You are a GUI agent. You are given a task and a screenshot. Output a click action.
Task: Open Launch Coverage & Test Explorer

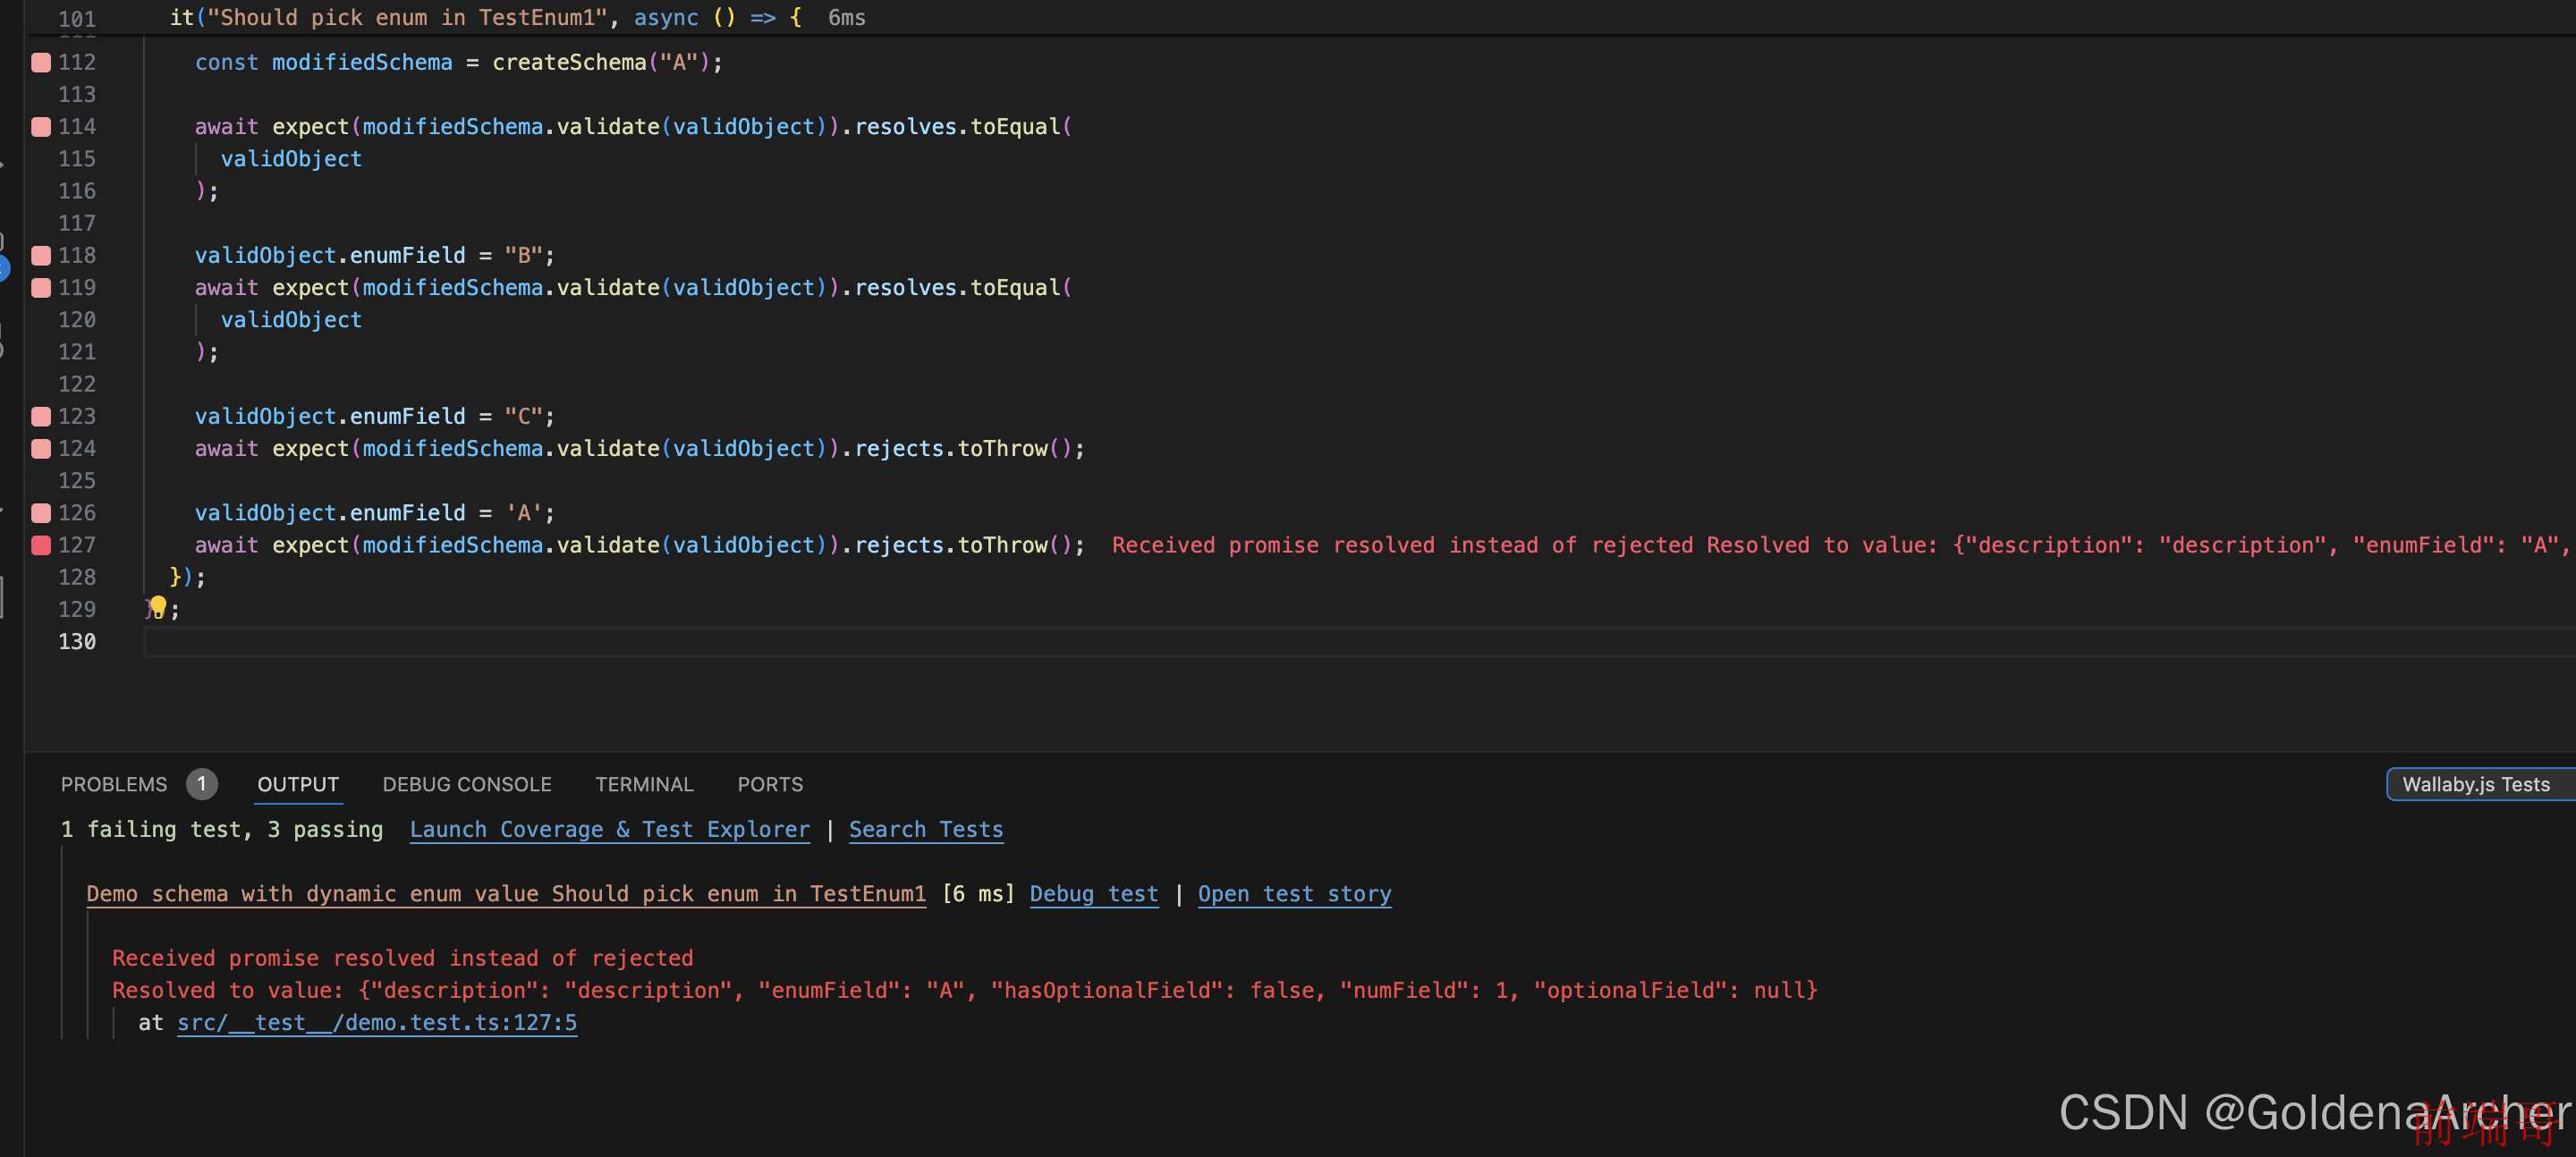[x=609, y=831]
